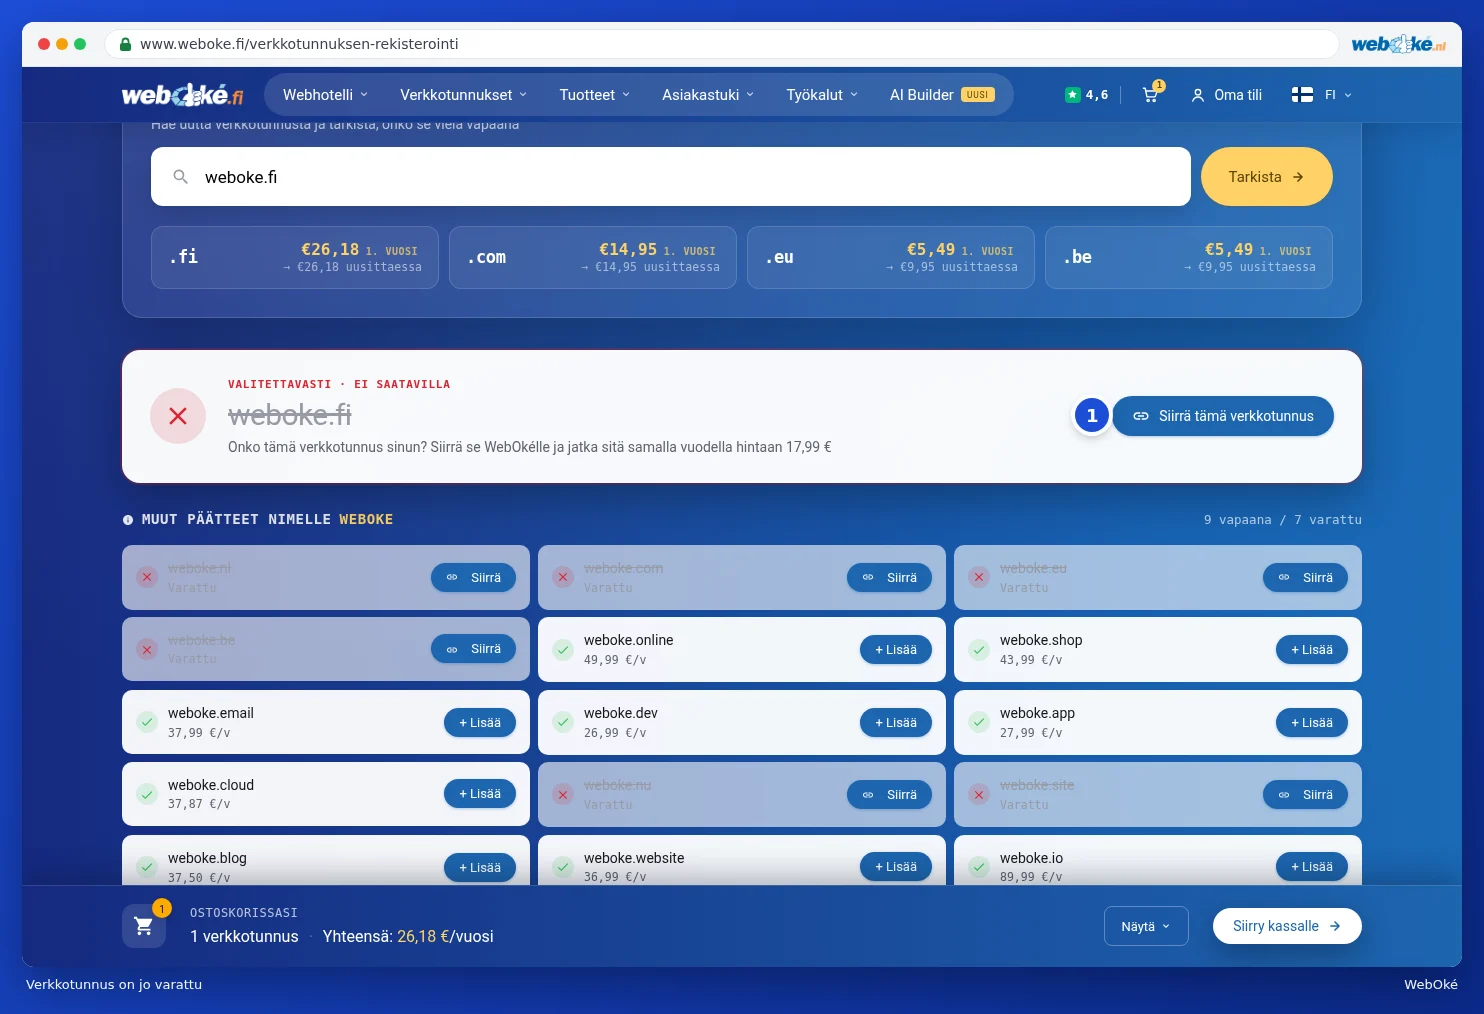Click the green check icon for weboke.online

point(563,650)
